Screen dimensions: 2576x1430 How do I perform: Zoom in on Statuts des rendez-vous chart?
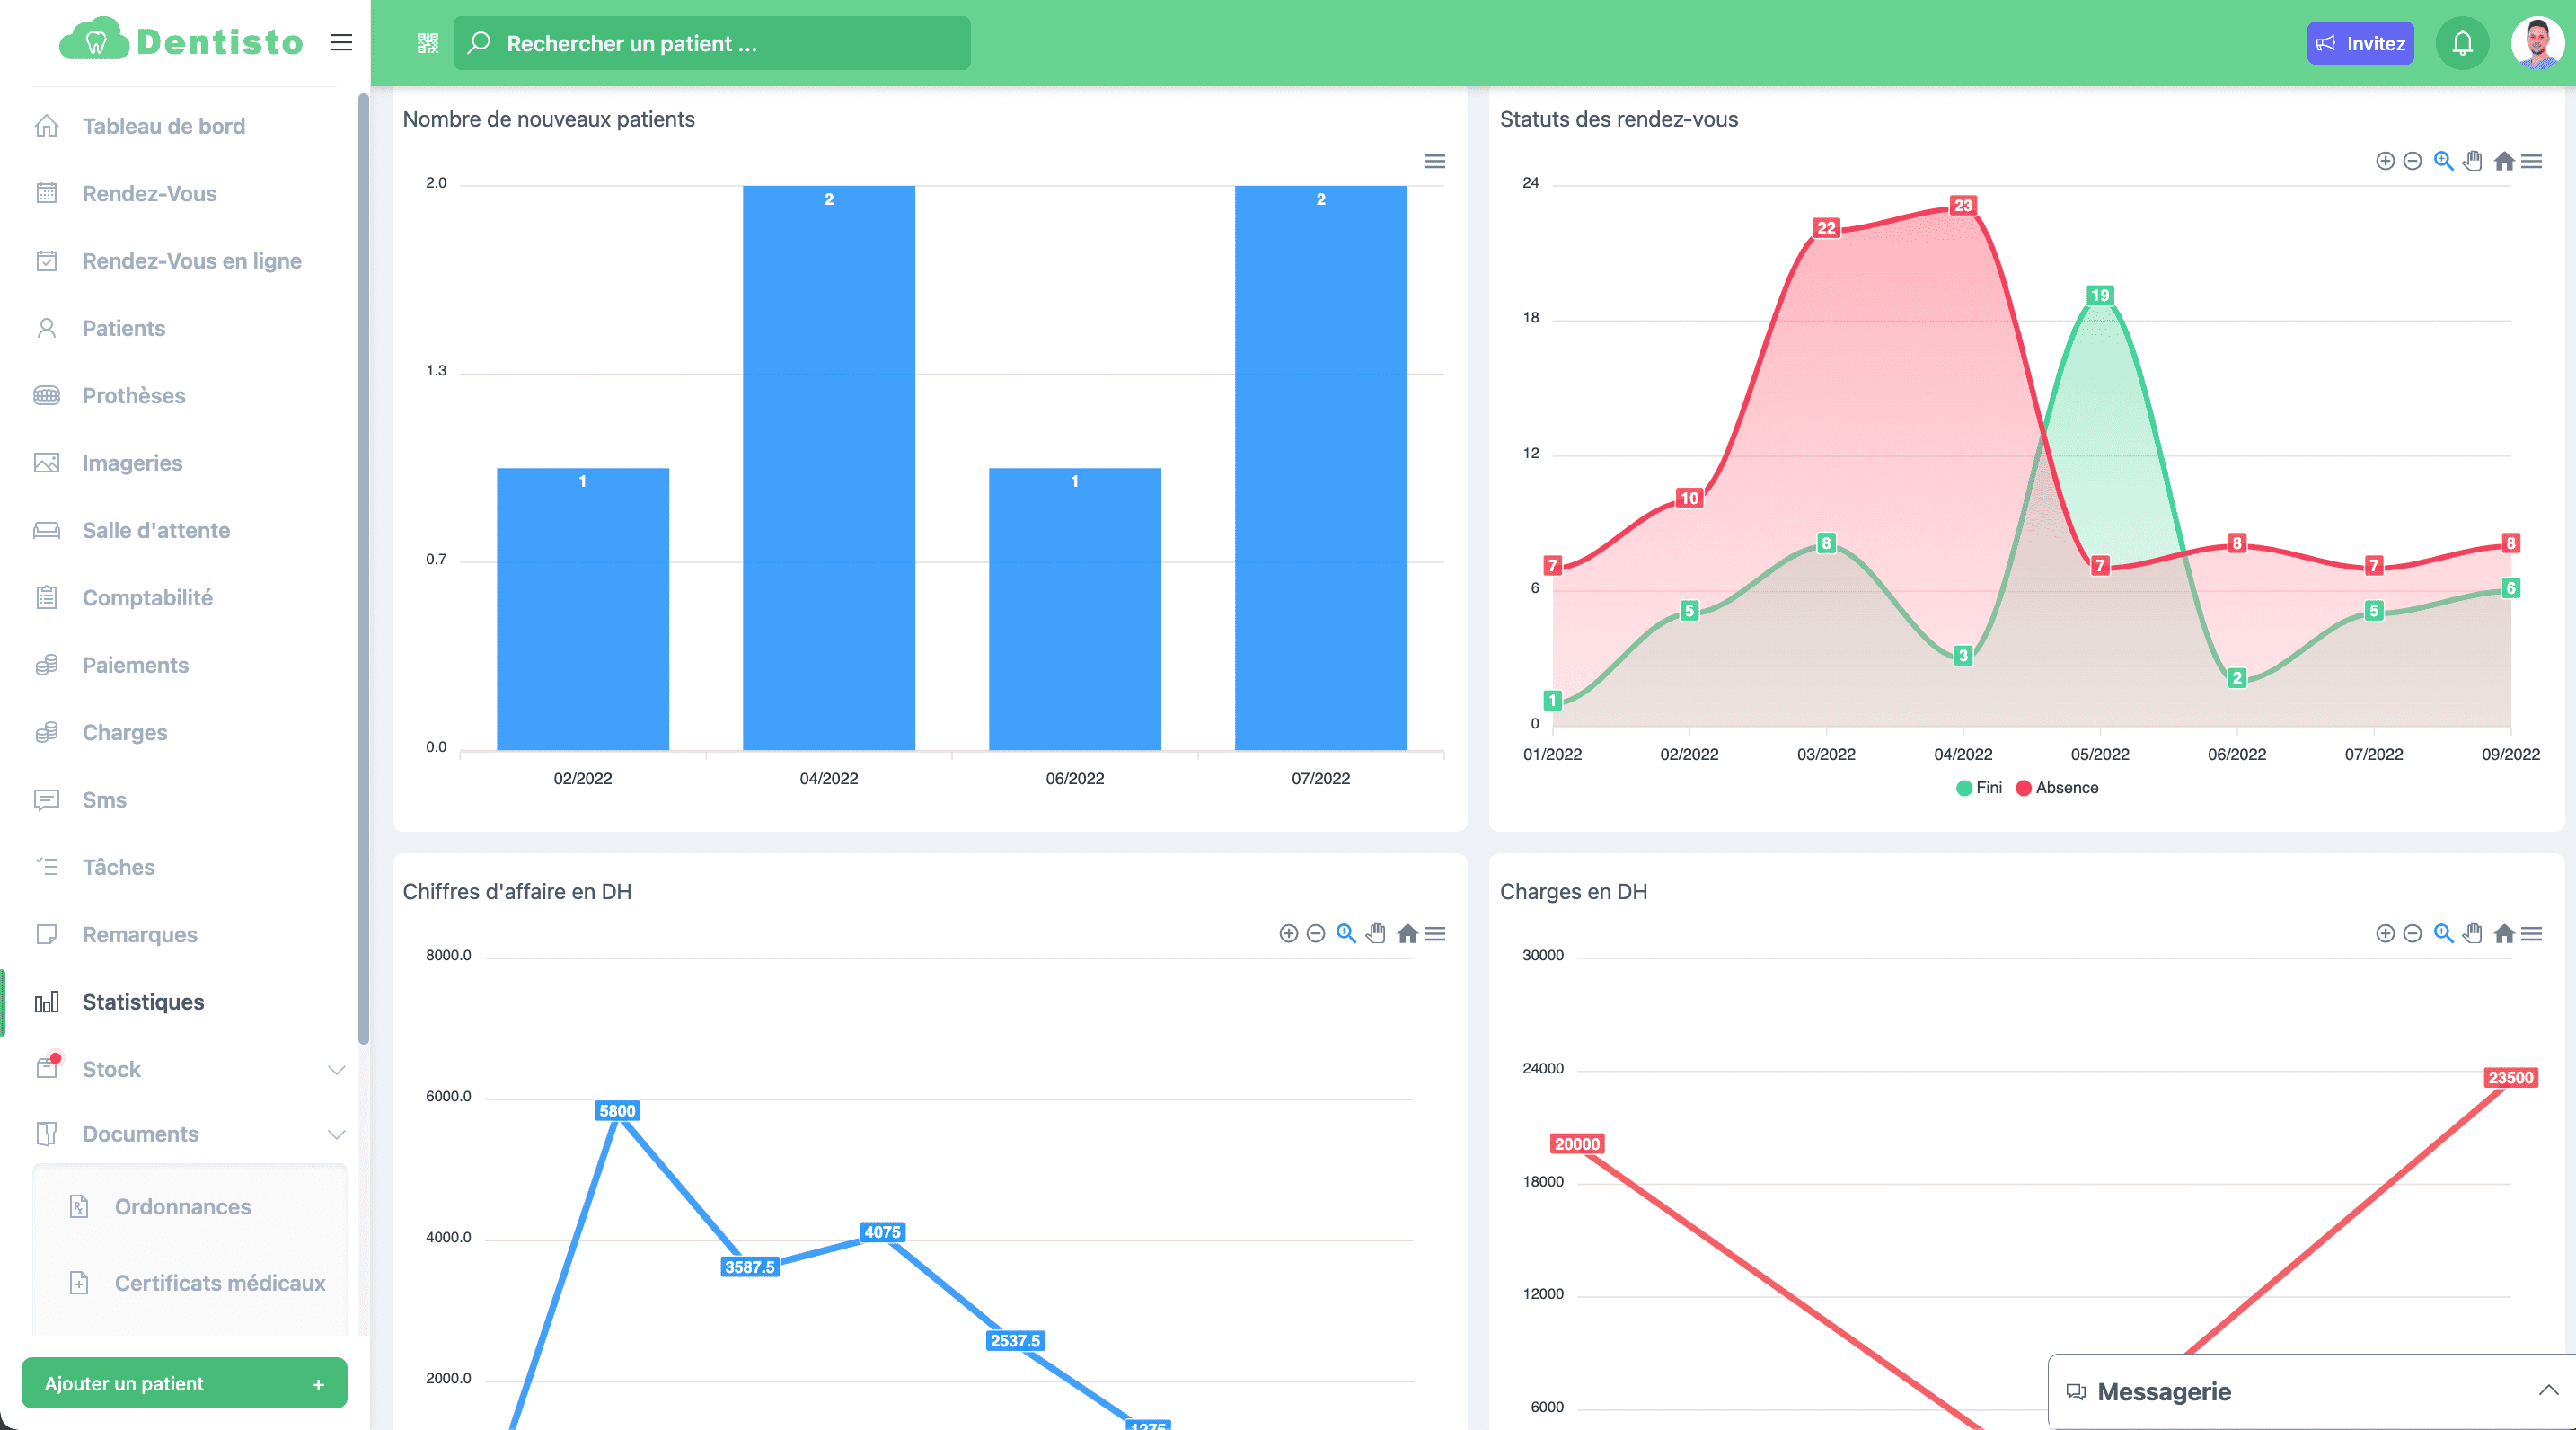tap(2385, 161)
